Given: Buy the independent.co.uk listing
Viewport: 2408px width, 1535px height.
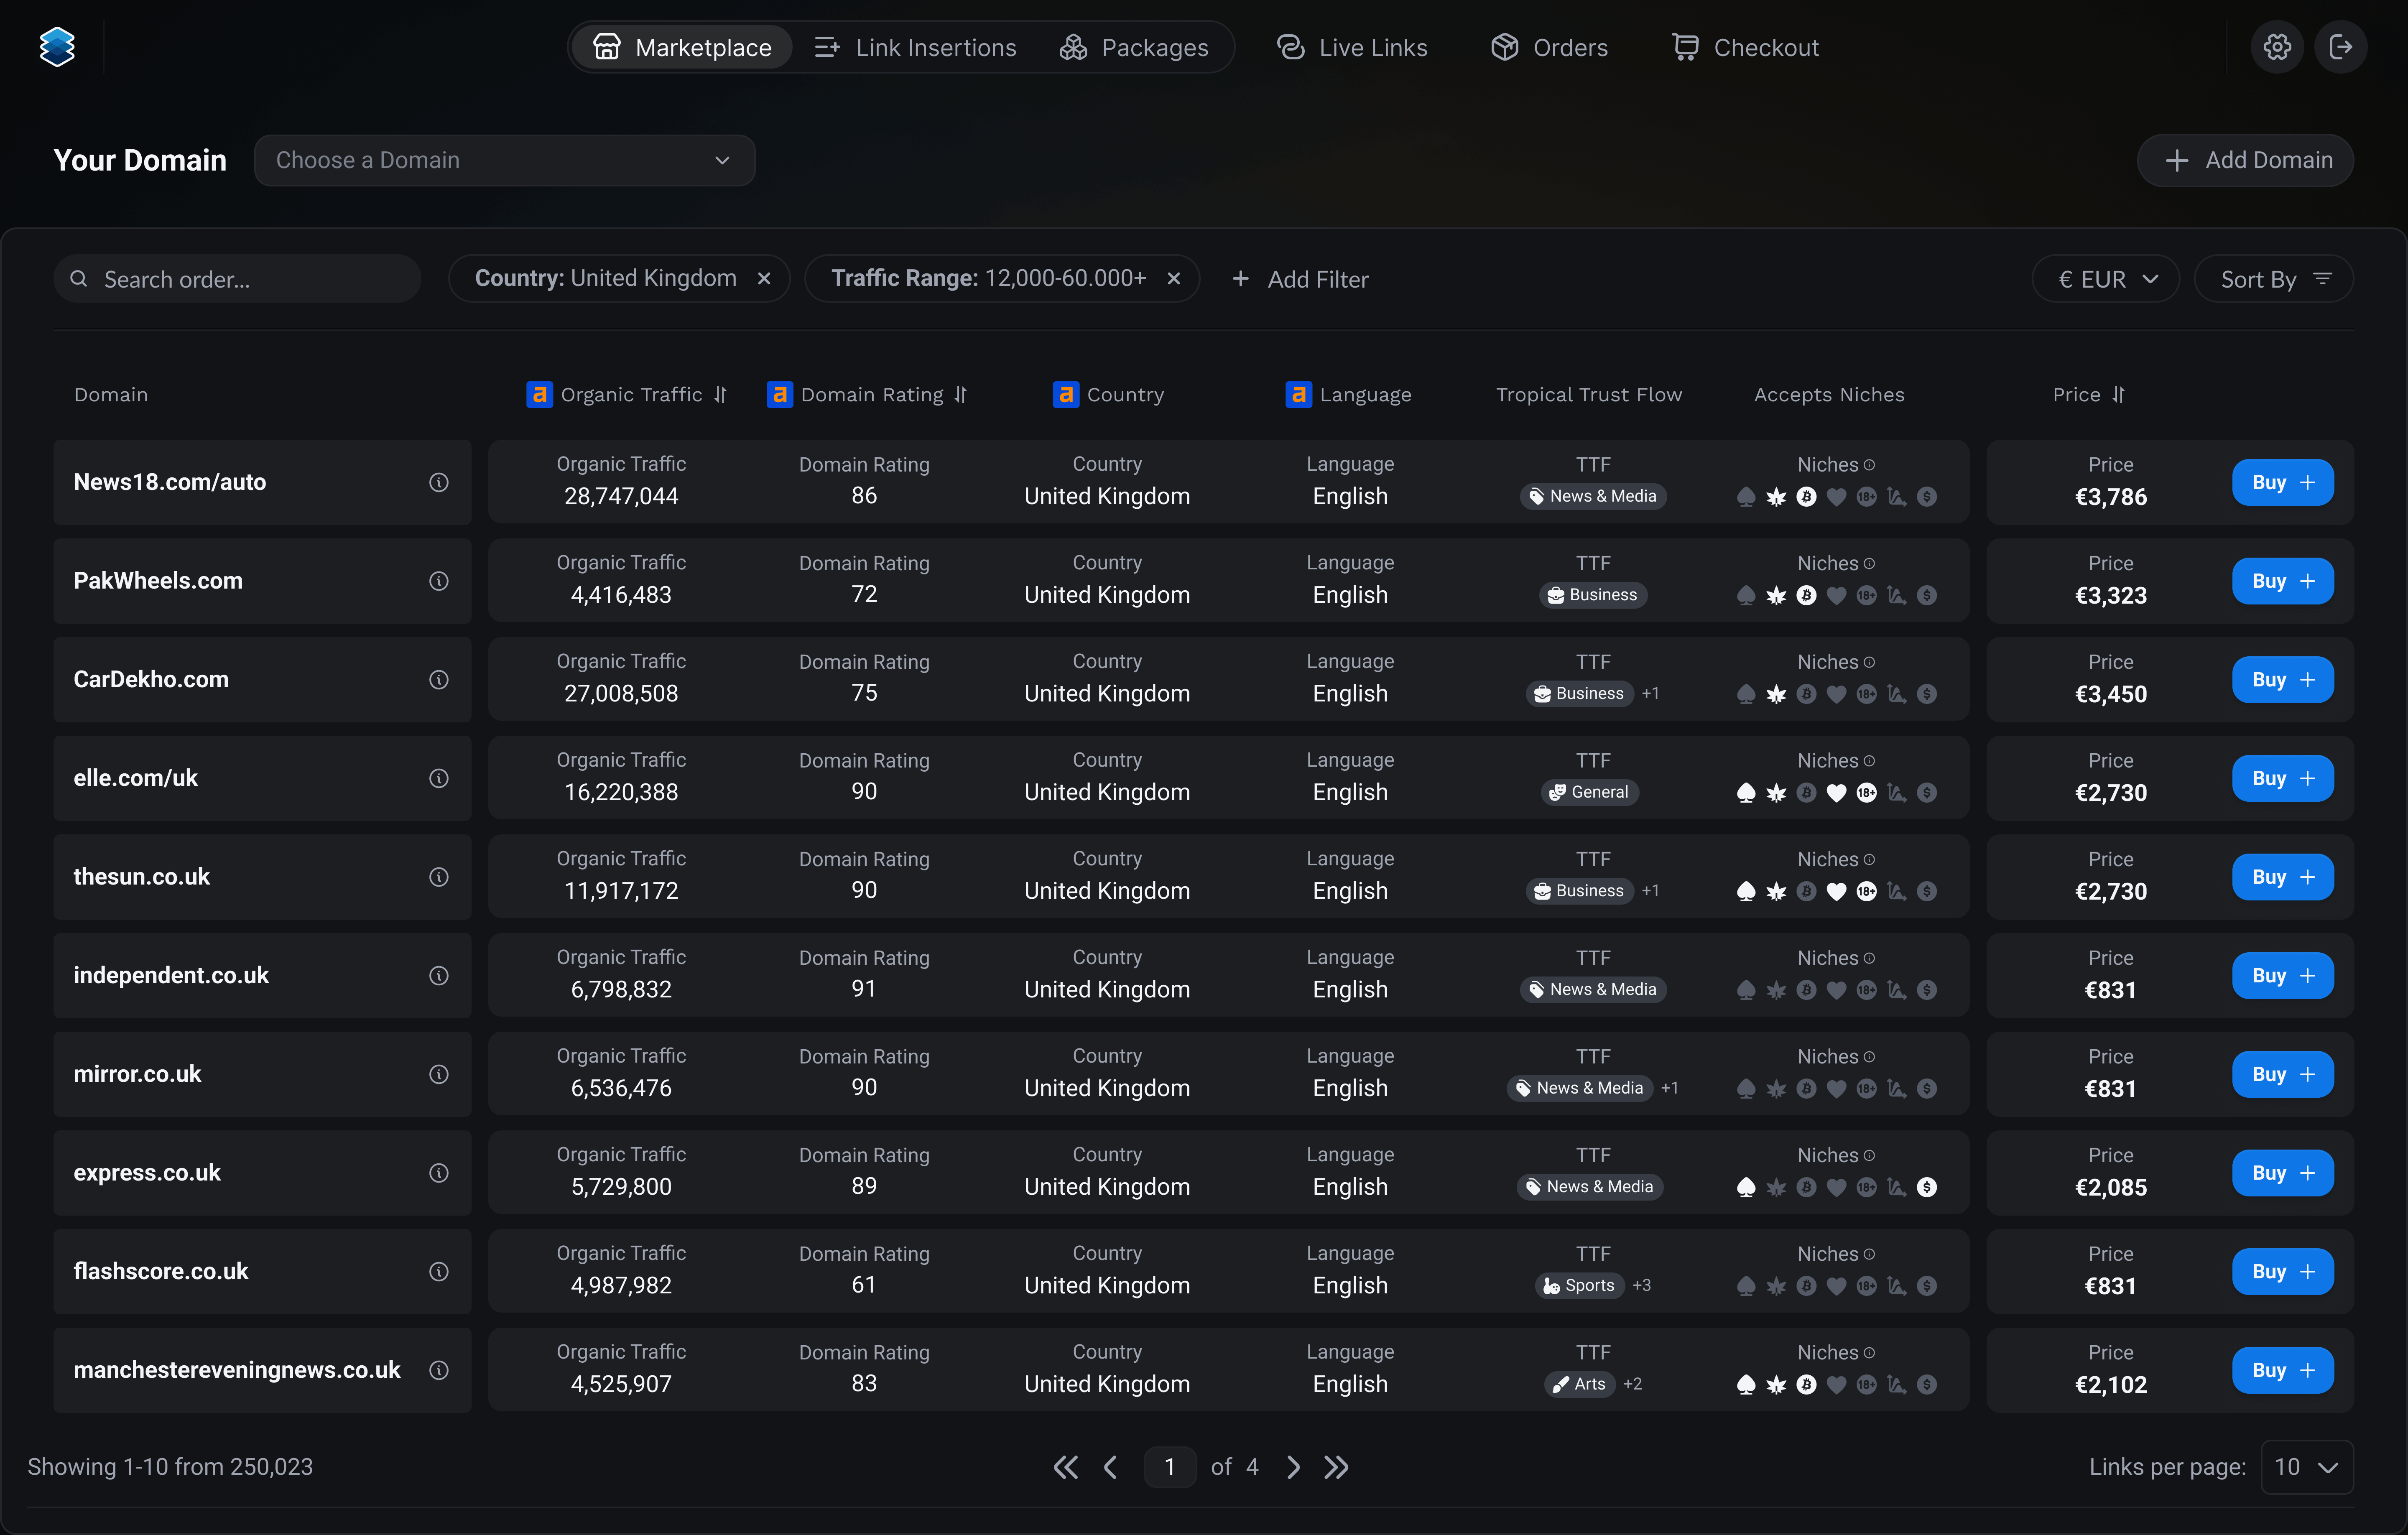Looking at the screenshot, I should (2283, 976).
